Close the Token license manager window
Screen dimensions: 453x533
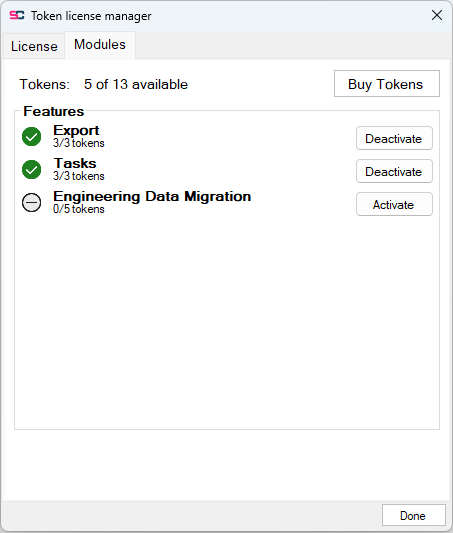(x=437, y=15)
